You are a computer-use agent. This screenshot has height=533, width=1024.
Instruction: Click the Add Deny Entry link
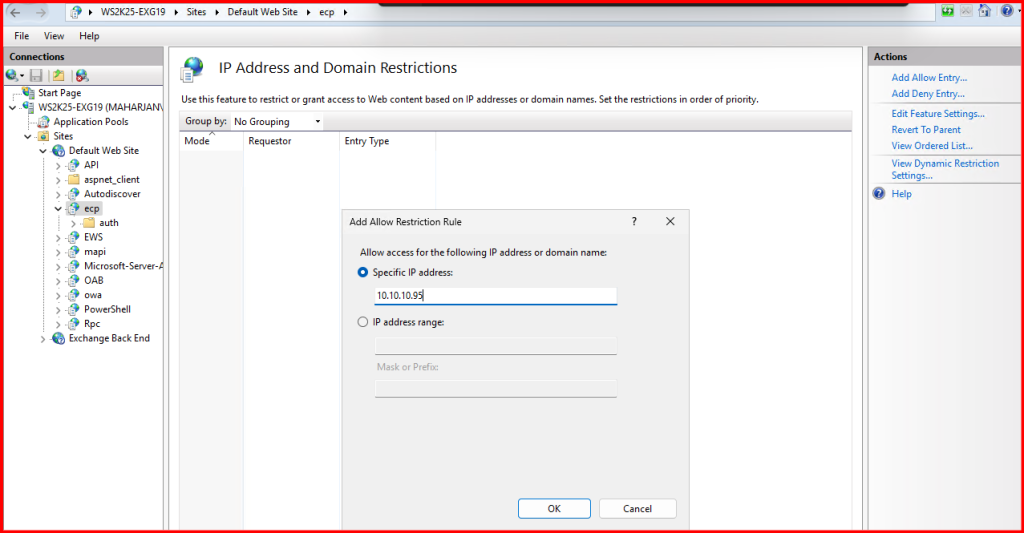coord(927,94)
